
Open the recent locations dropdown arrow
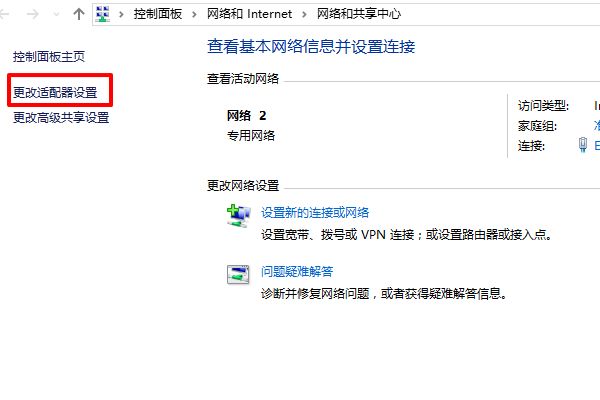(x=56, y=15)
